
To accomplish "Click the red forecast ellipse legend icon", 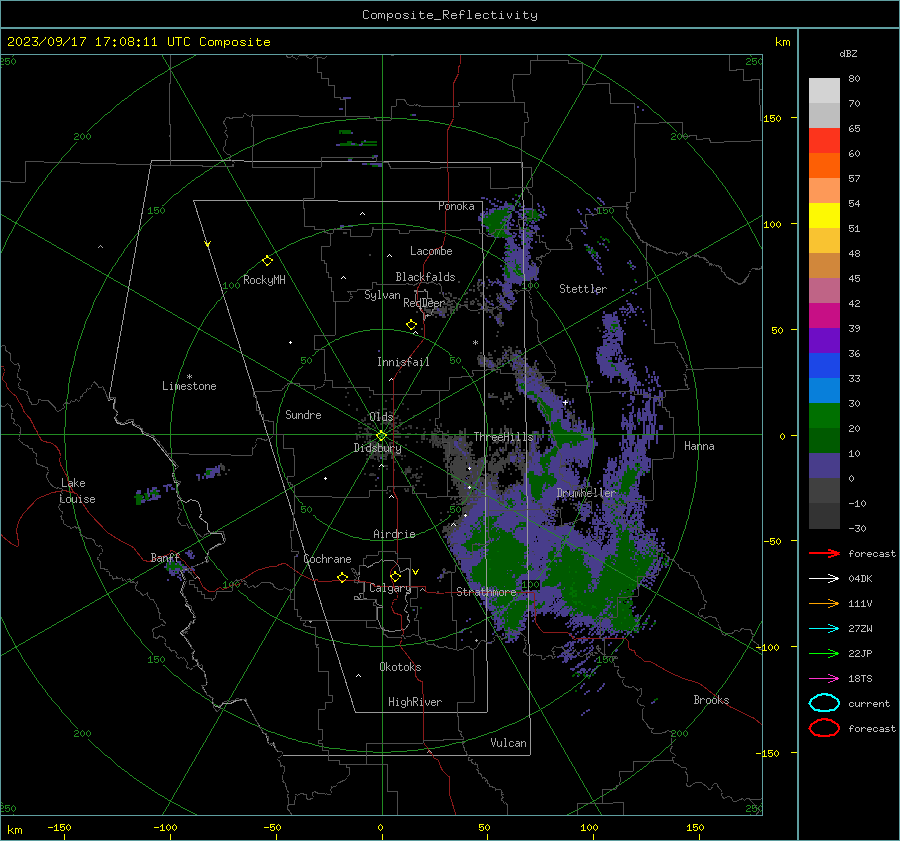I will point(824,728).
